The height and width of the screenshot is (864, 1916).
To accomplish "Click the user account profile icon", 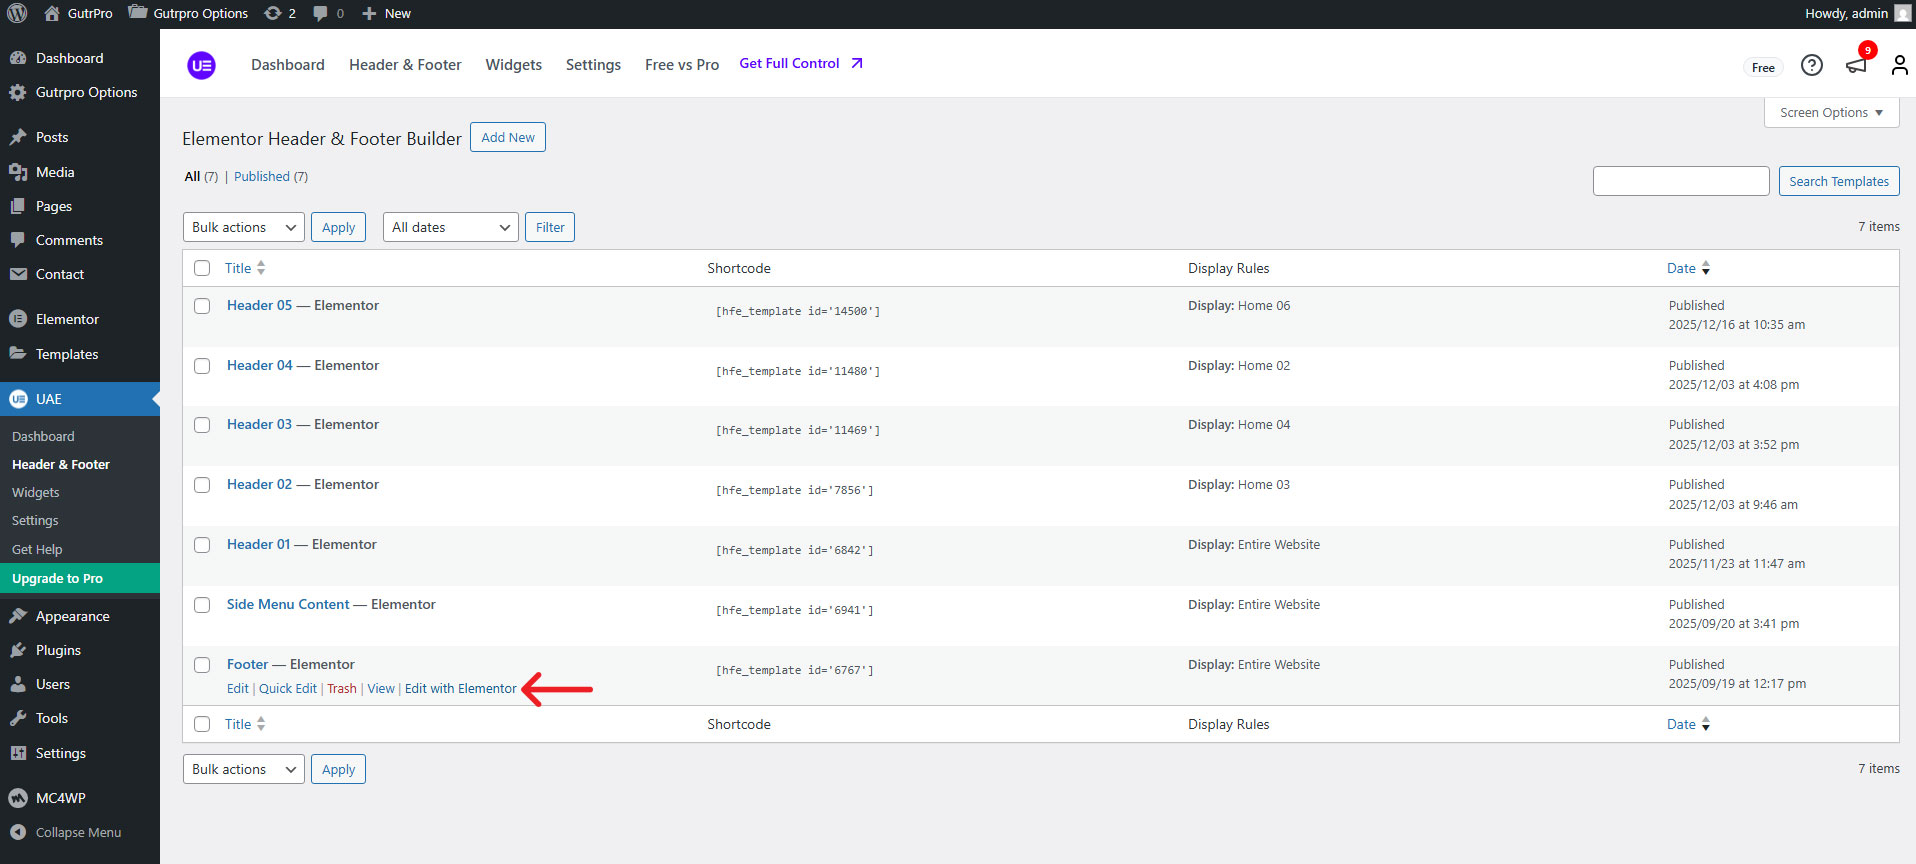I will pos(1899,65).
